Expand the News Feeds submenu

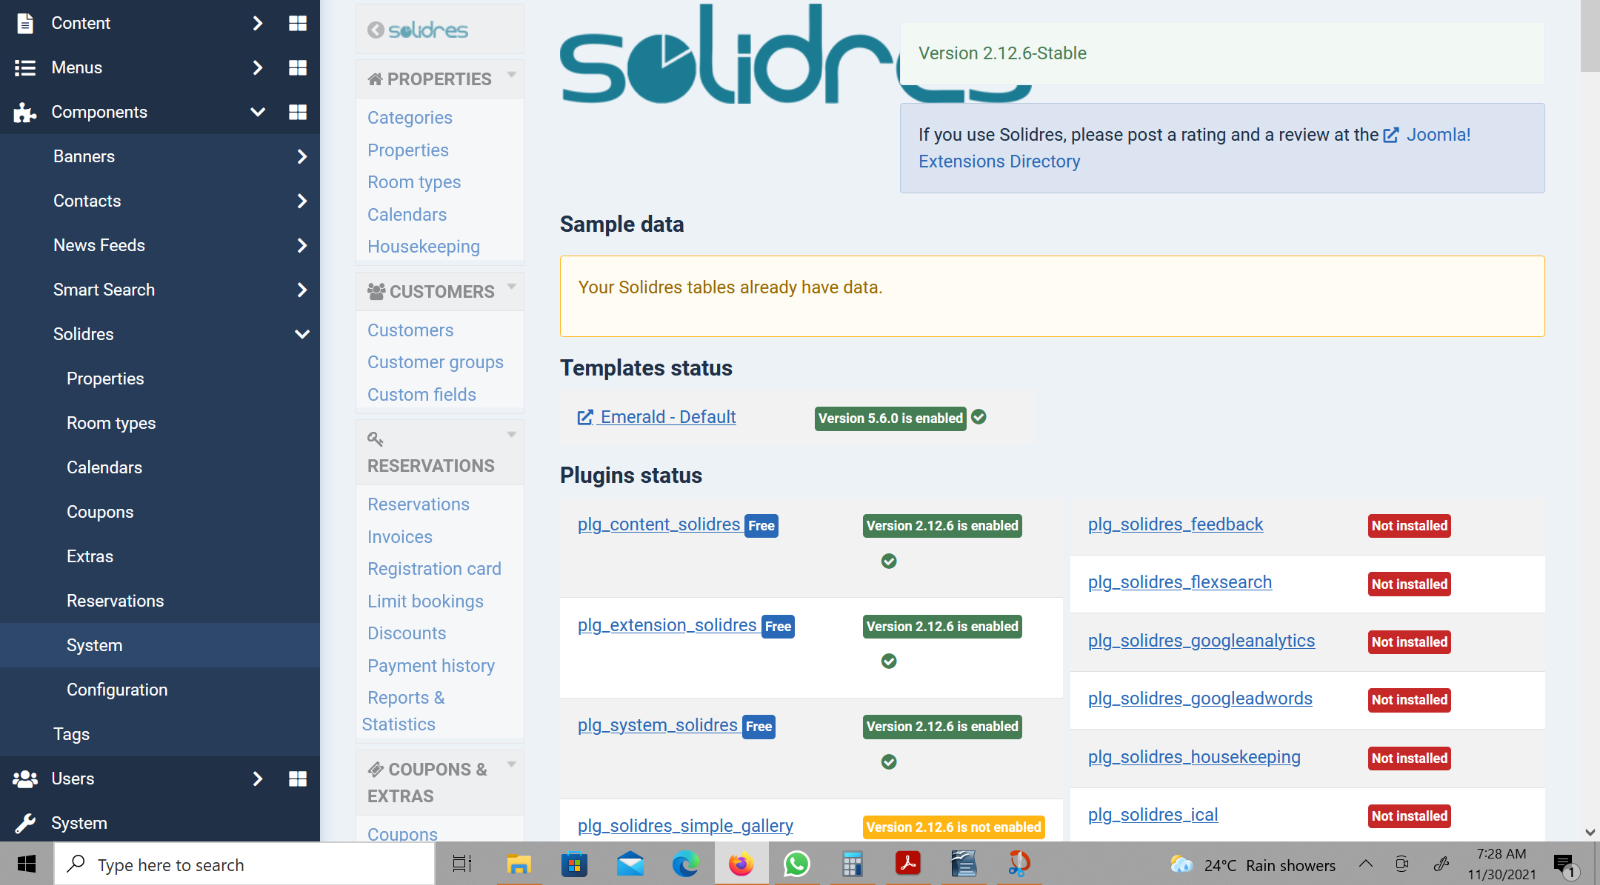pyautogui.click(x=302, y=246)
